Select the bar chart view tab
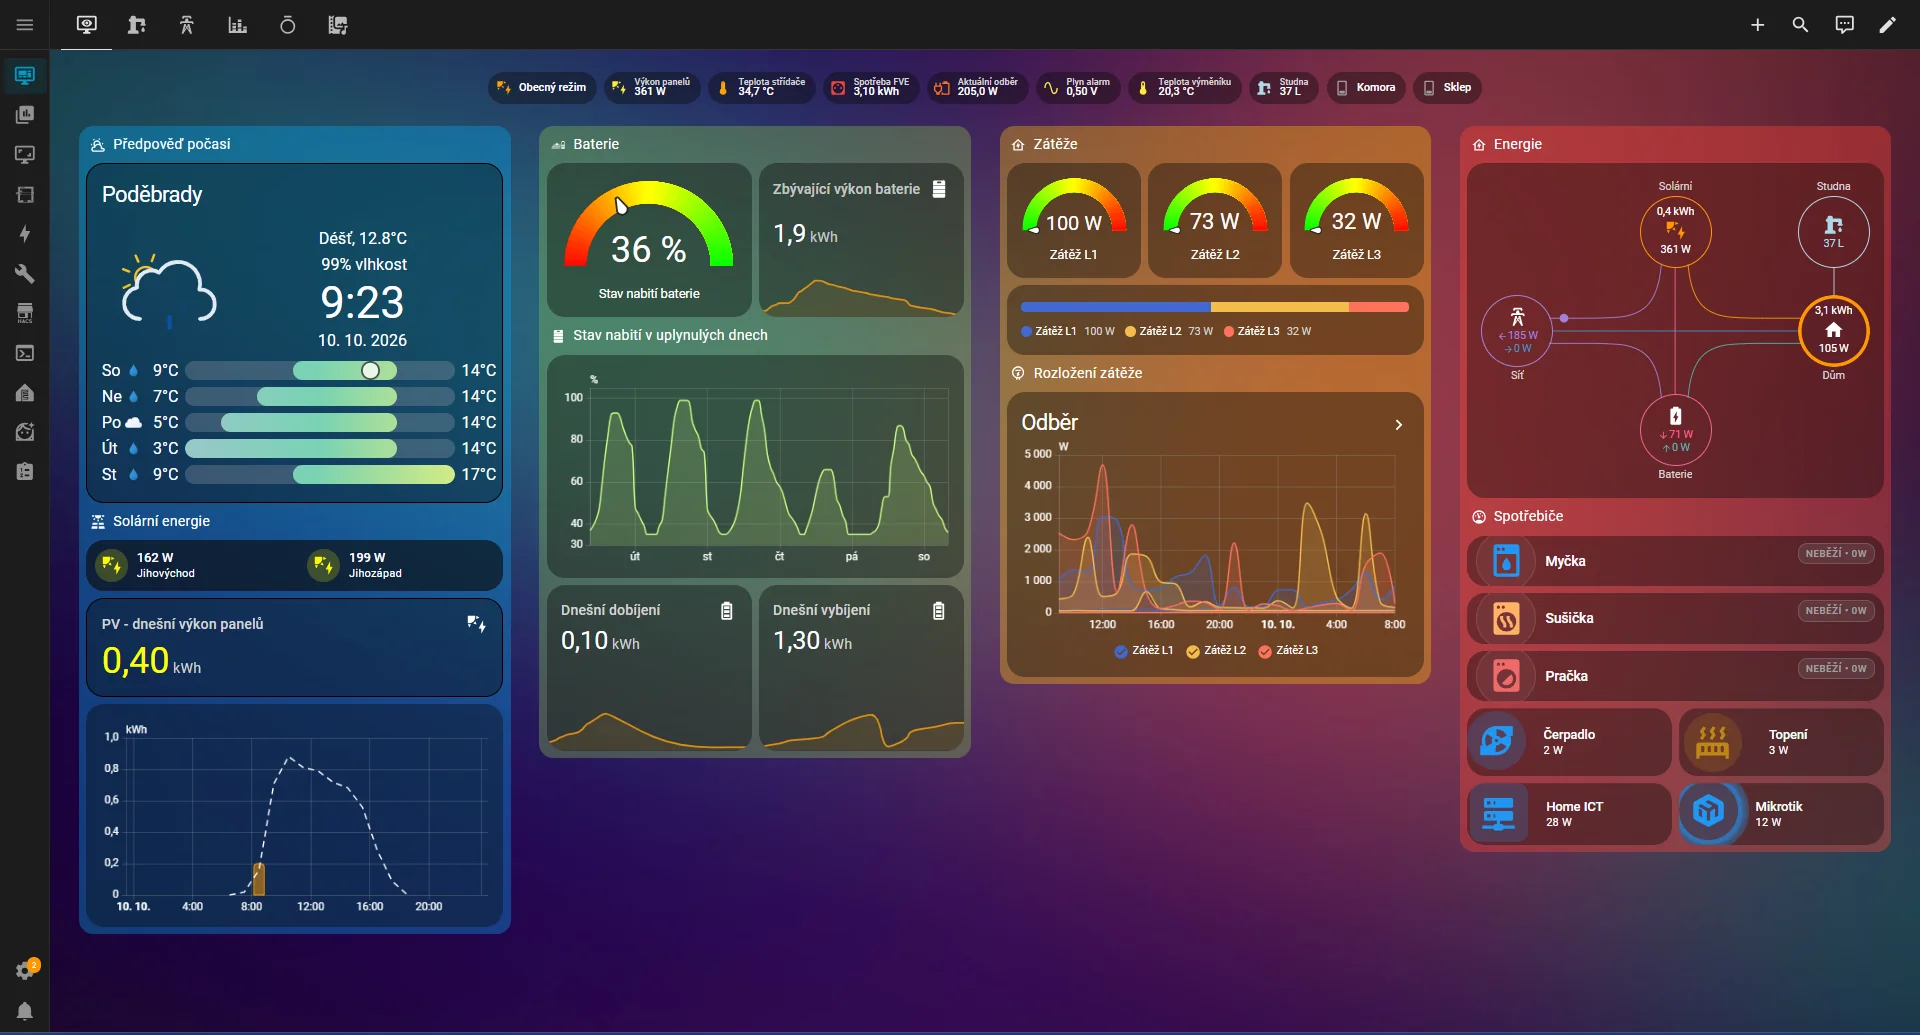Image resolution: width=1920 pixels, height=1035 pixels. pyautogui.click(x=237, y=25)
